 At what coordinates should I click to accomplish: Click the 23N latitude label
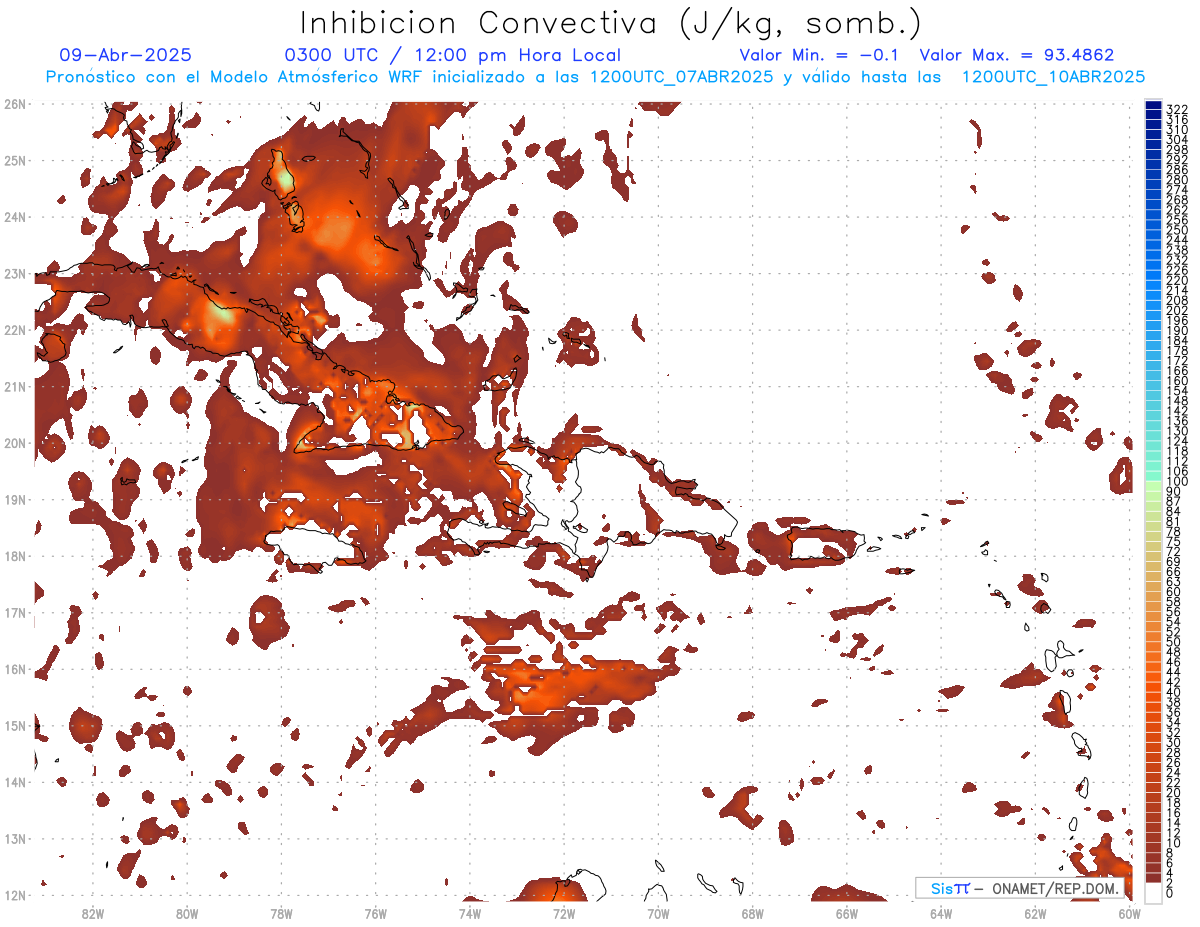[x=15, y=273]
